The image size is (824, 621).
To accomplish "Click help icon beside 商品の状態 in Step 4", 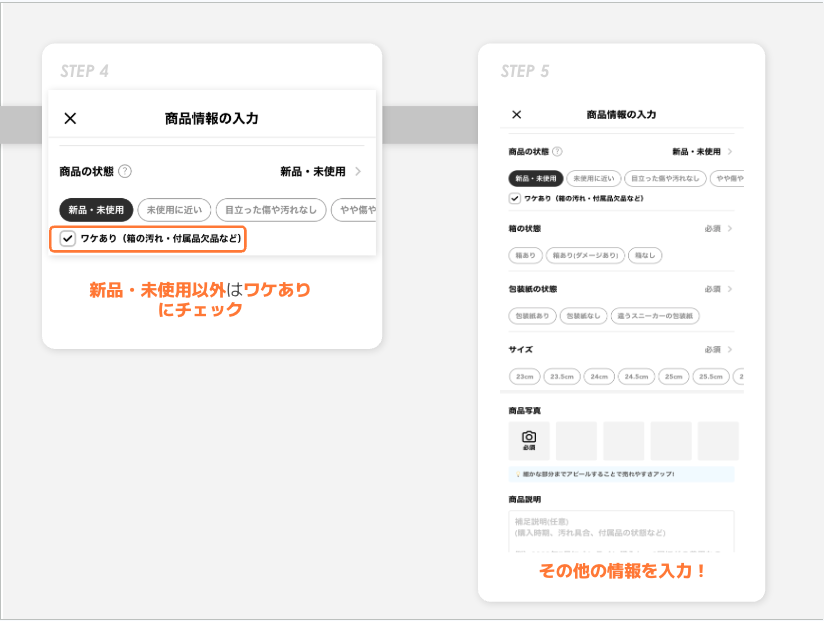I will (x=125, y=172).
